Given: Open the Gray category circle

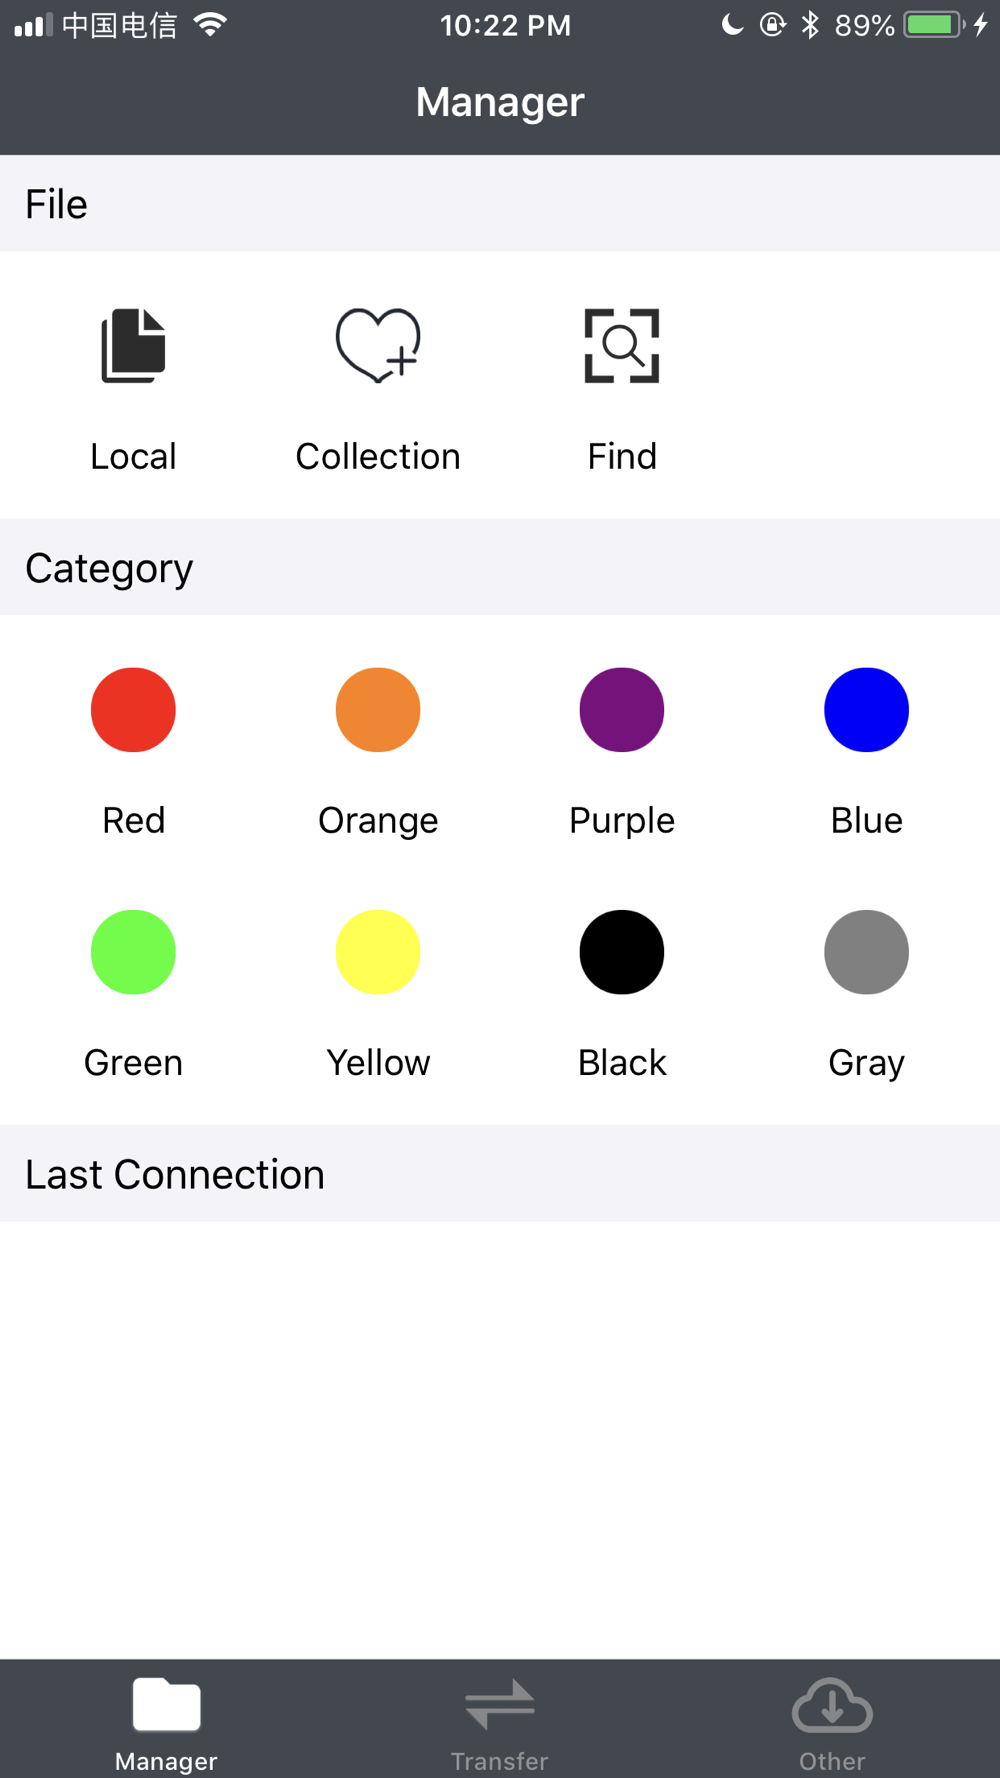Looking at the screenshot, I should point(866,952).
